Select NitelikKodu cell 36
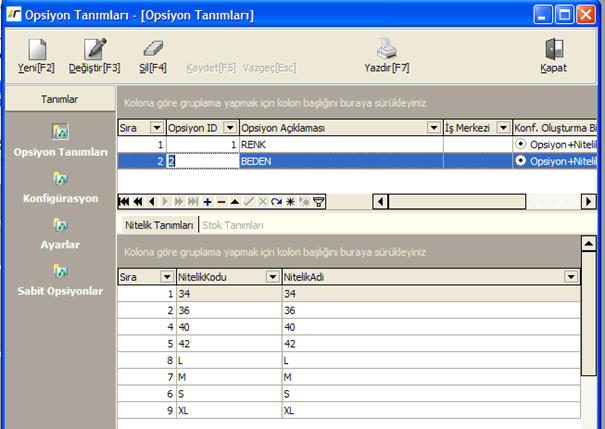The height and width of the screenshot is (429, 605). click(229, 310)
